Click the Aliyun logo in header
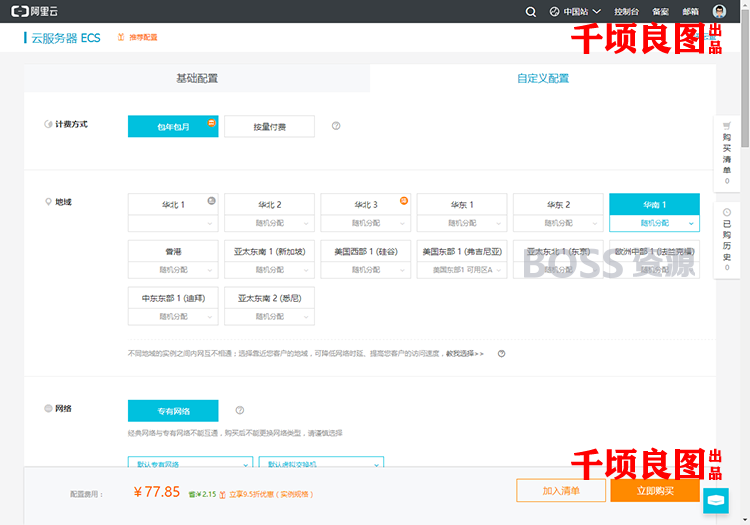This screenshot has width=750, height=525. pyautogui.click(x=34, y=11)
